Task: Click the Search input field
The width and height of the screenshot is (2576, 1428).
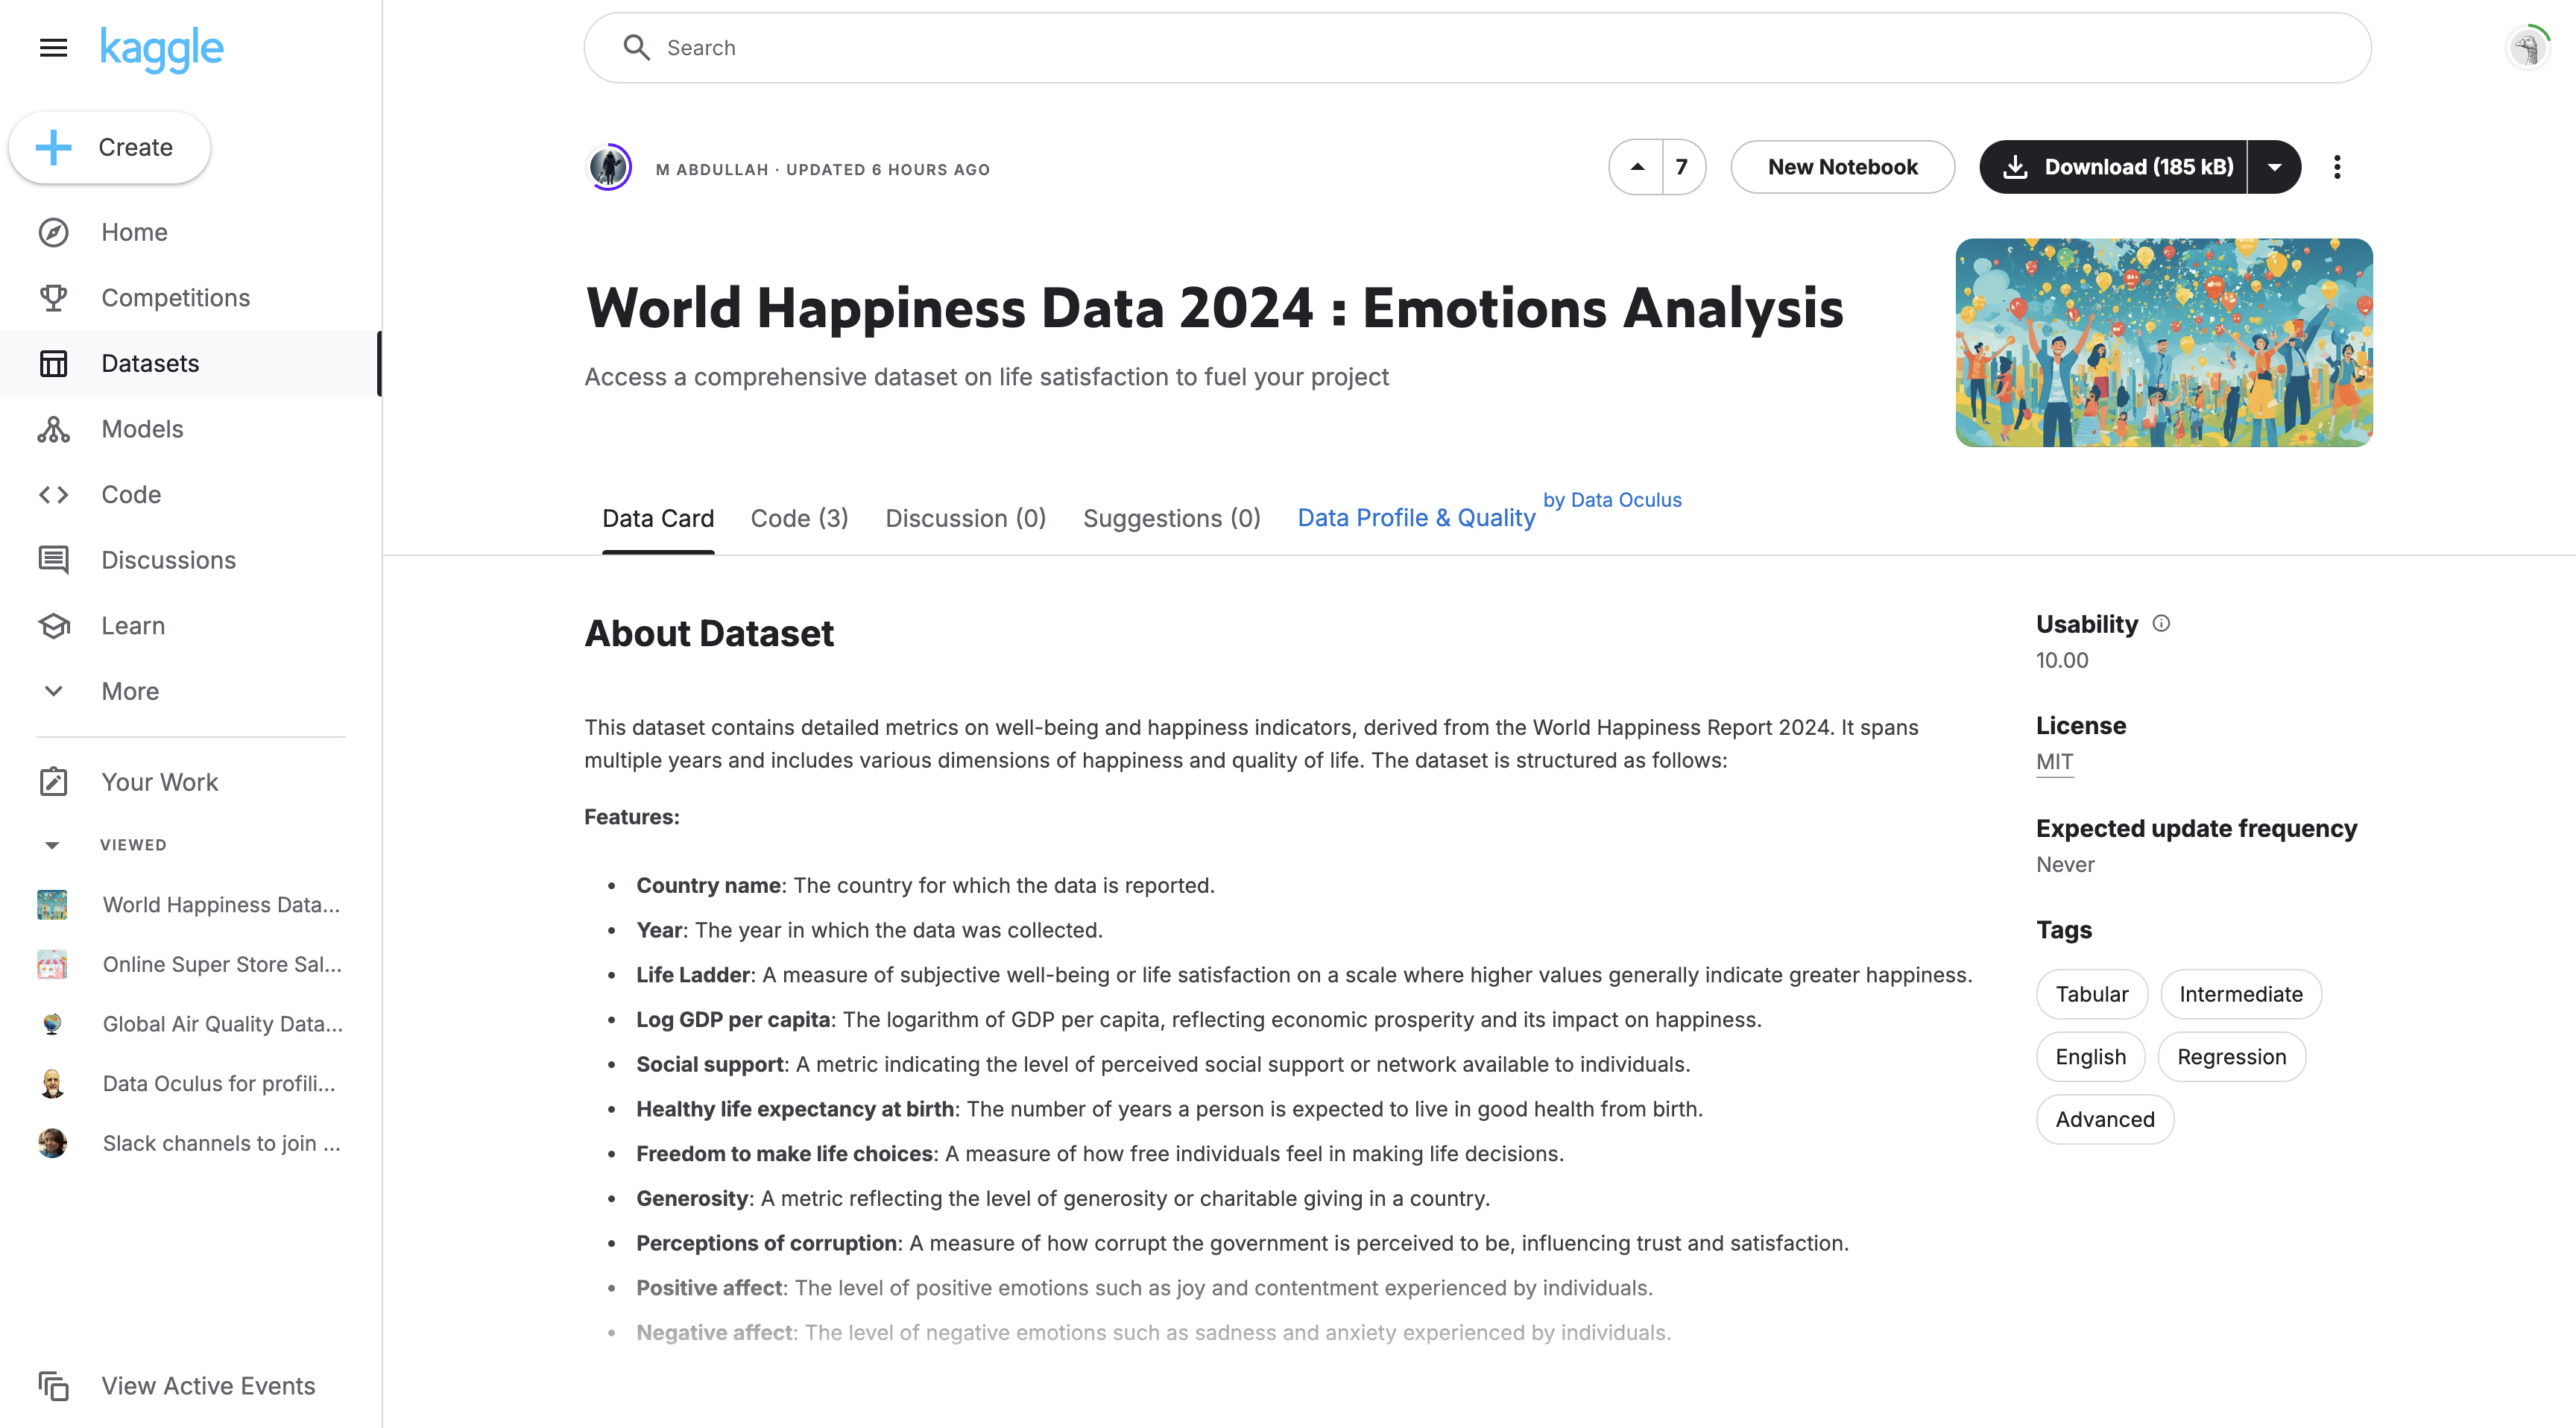Action: pos(1477,47)
